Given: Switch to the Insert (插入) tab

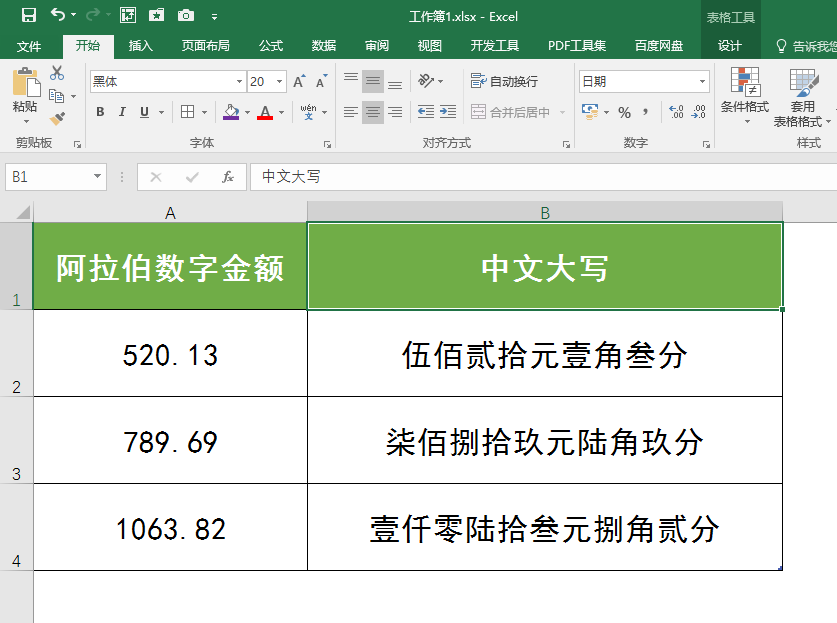Looking at the screenshot, I should pyautogui.click(x=140, y=46).
